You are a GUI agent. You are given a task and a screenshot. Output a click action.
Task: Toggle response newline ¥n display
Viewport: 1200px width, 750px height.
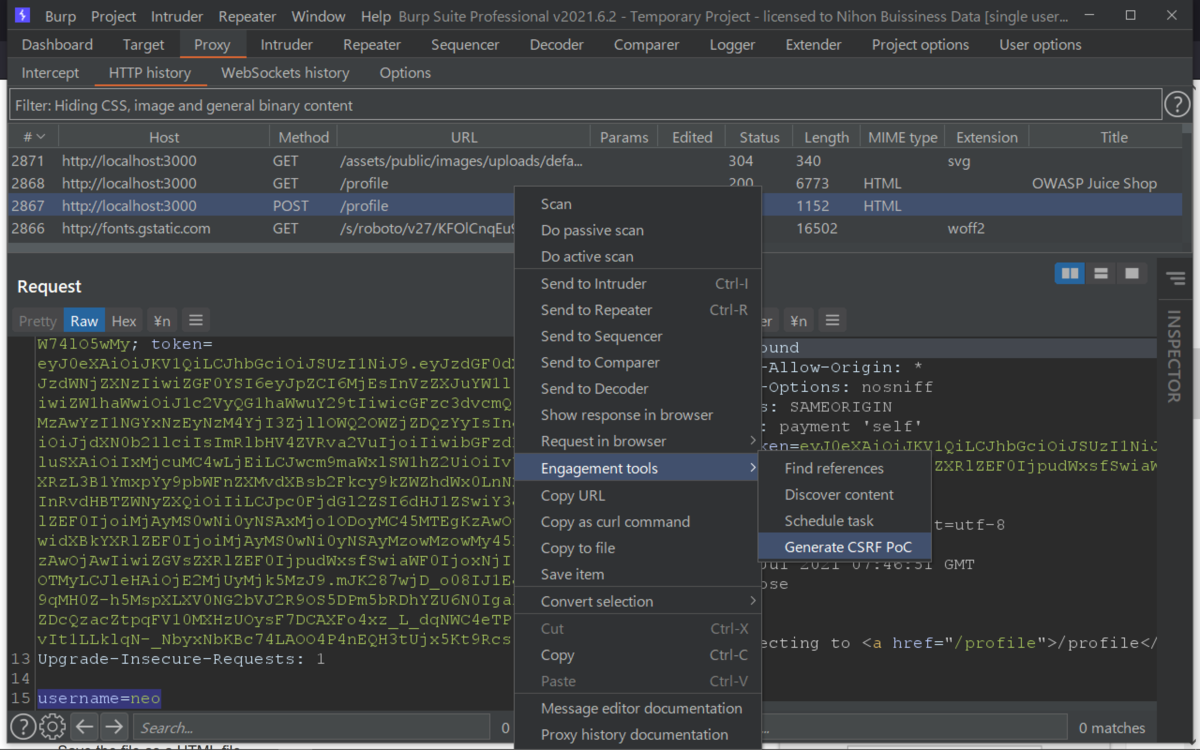(x=797, y=321)
